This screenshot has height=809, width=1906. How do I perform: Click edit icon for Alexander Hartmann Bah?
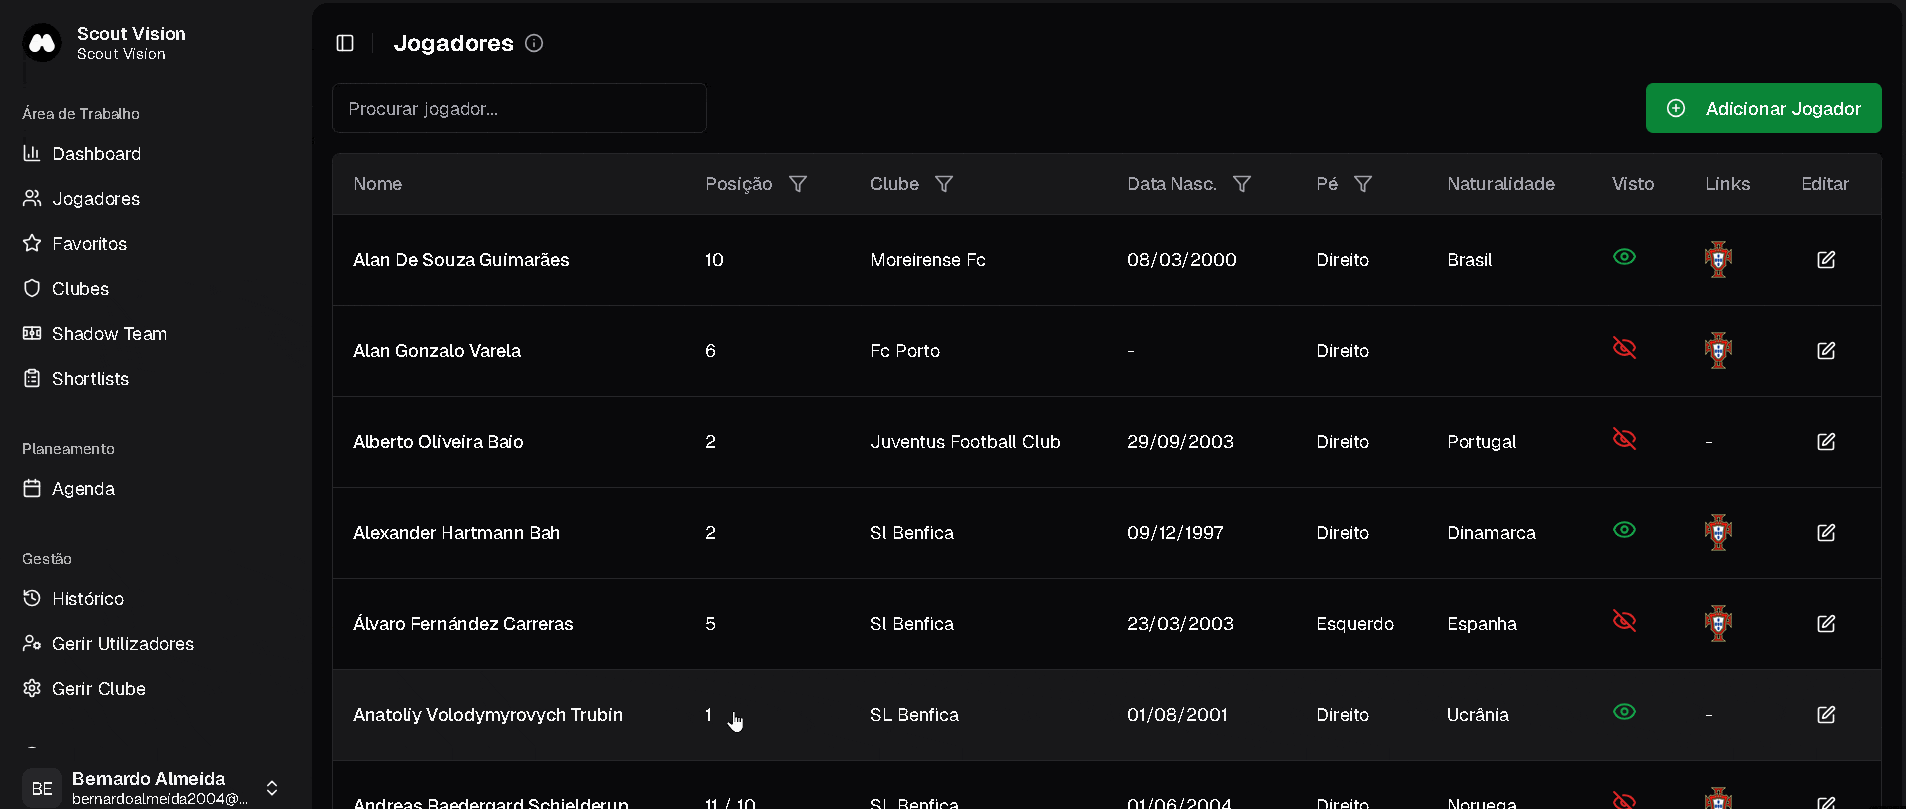pyautogui.click(x=1825, y=533)
